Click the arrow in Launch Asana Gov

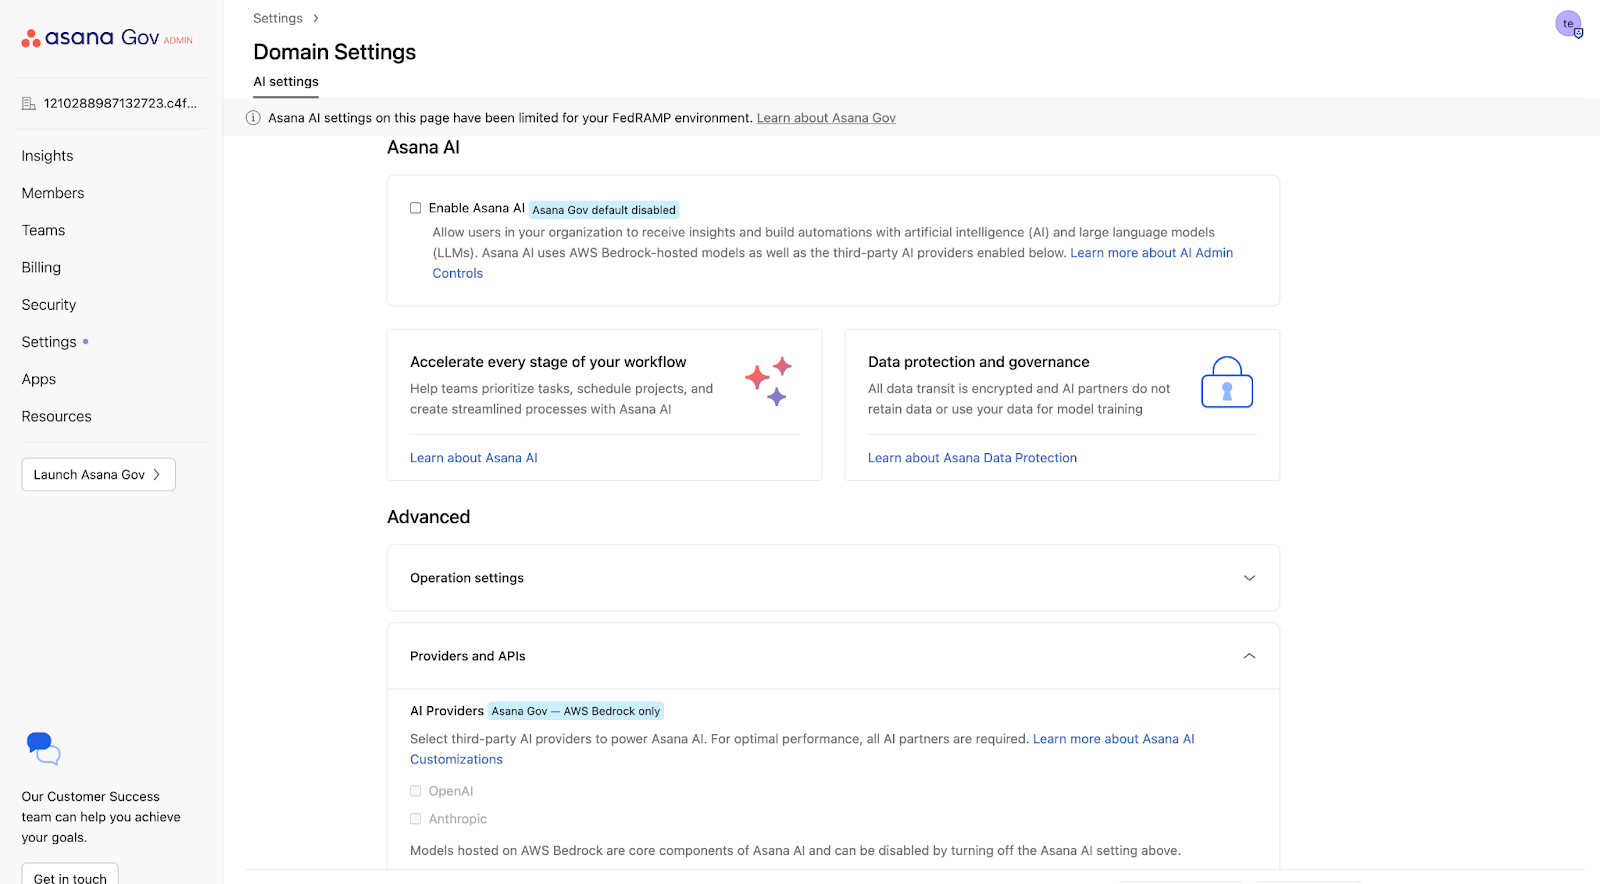coord(157,475)
